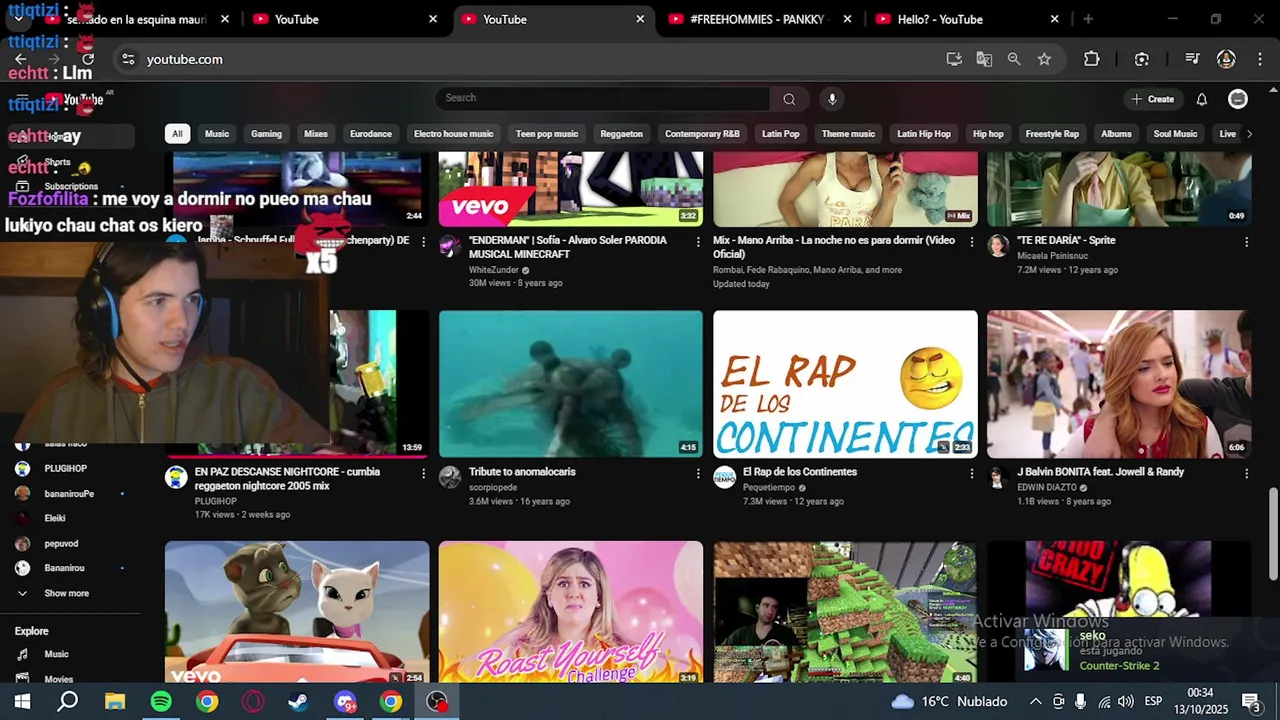Viewport: 1280px width, 720px height.
Task: Select the Freestyle Rap filter chip
Action: coord(1052,134)
